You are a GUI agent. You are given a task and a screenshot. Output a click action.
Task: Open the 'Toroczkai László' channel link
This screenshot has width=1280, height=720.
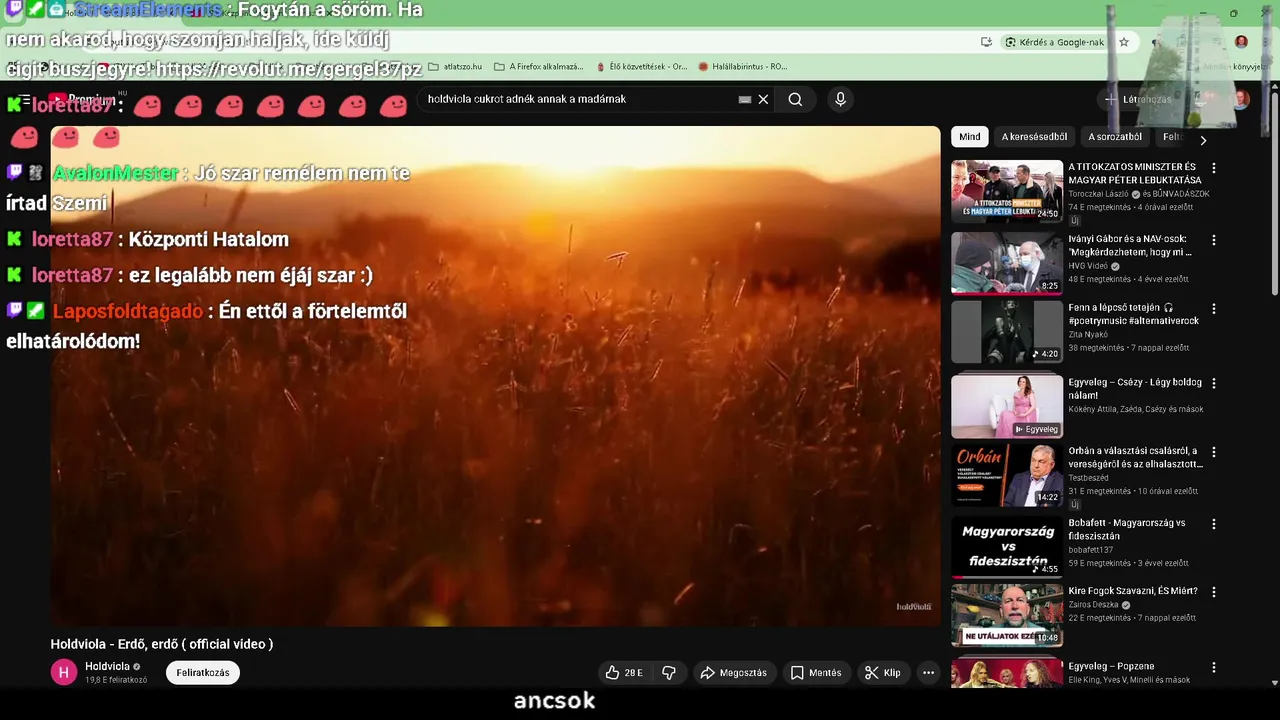[x=1098, y=194]
